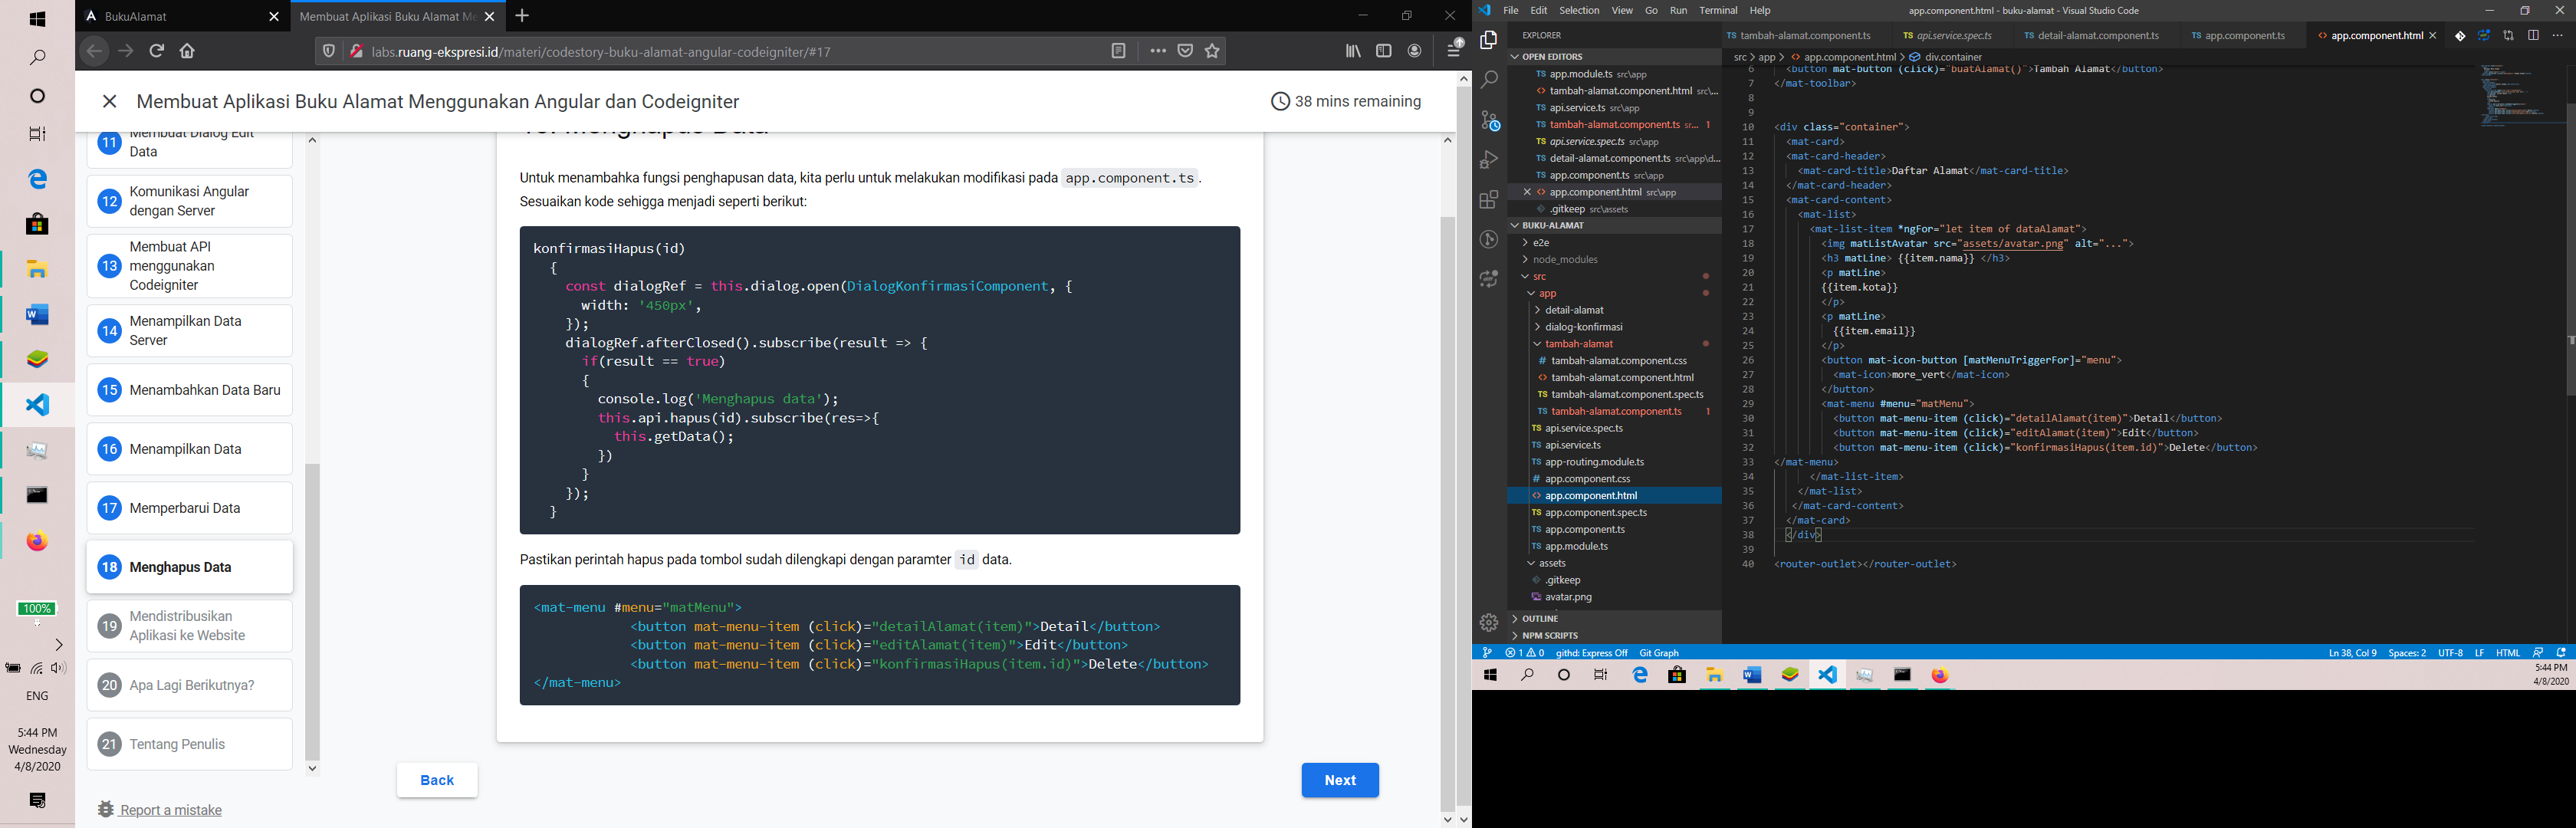The image size is (2576, 828).
Task: Switch to tambah-alamat.component.ts editor tab
Action: click(x=1805, y=36)
